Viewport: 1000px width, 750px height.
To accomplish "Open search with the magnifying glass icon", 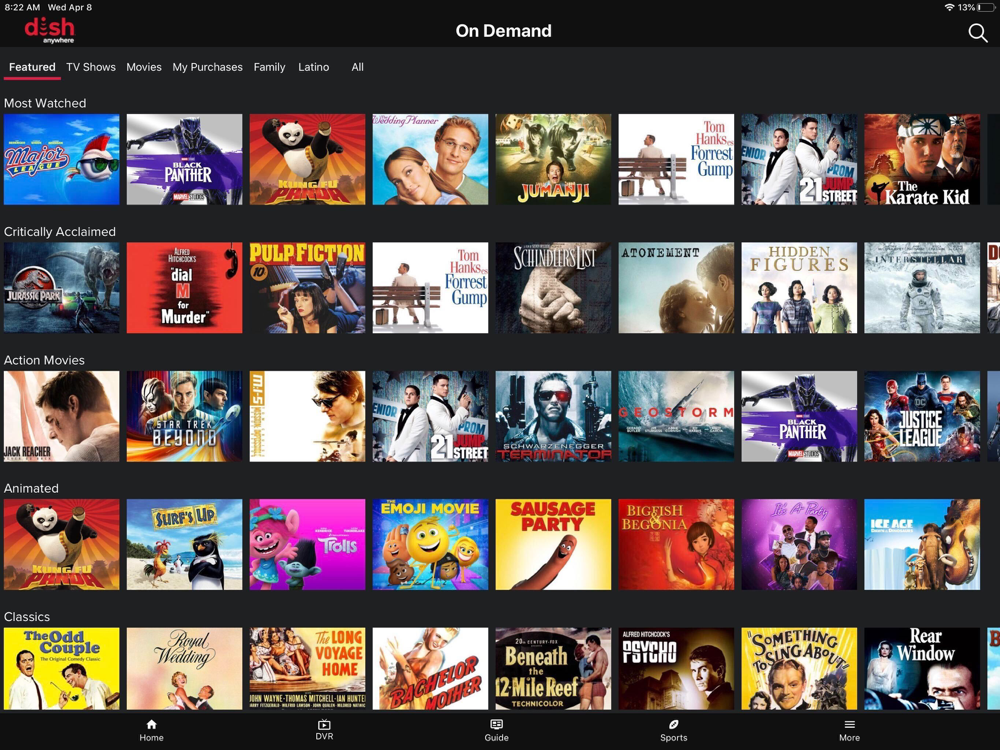I will [x=977, y=33].
